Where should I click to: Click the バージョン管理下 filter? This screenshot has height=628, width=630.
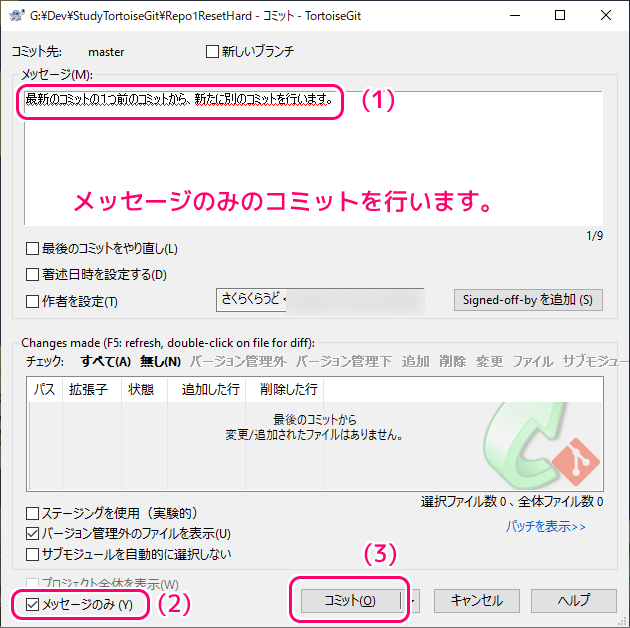pyautogui.click(x=344, y=361)
